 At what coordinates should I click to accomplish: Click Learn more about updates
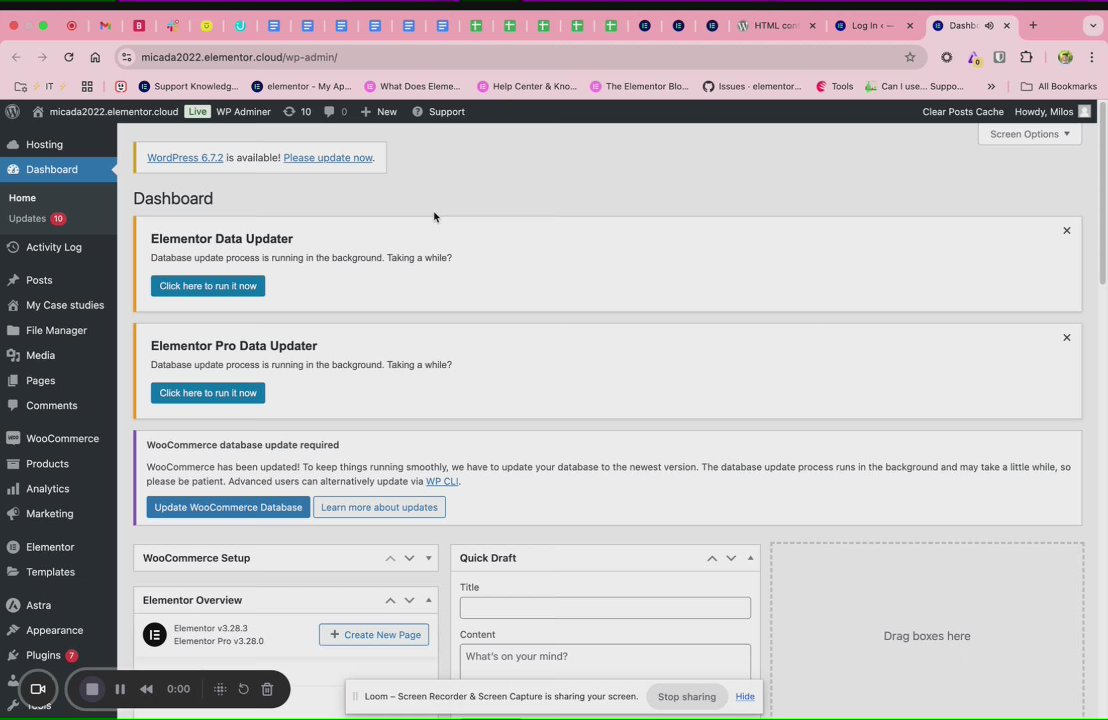[379, 507]
